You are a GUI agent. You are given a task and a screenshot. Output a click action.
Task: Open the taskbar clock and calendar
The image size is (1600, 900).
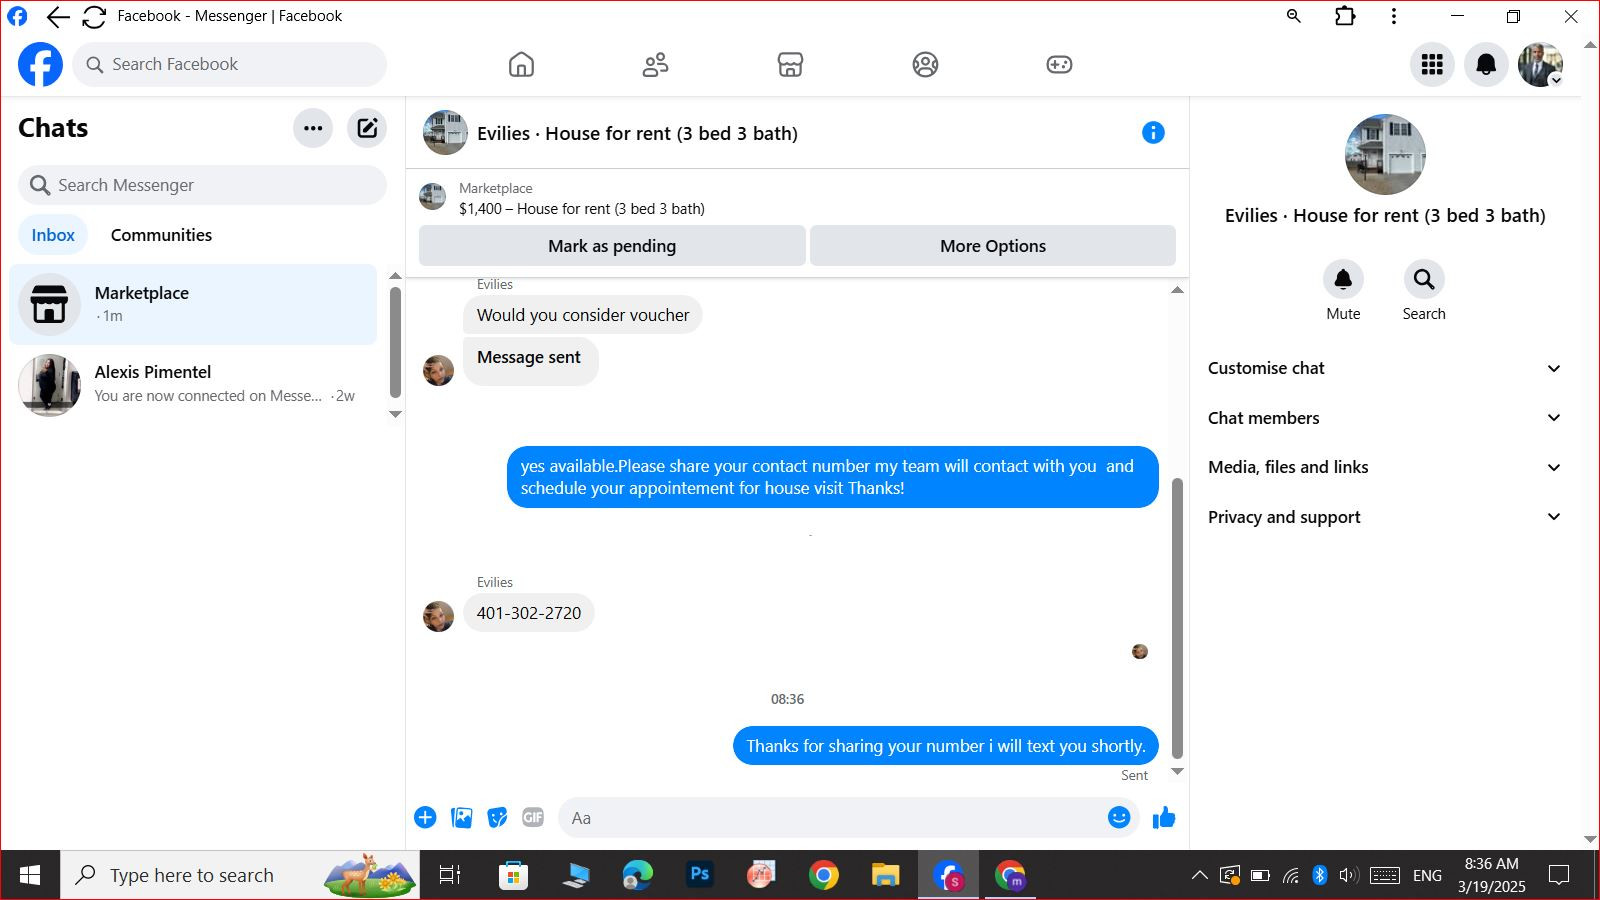click(x=1491, y=876)
